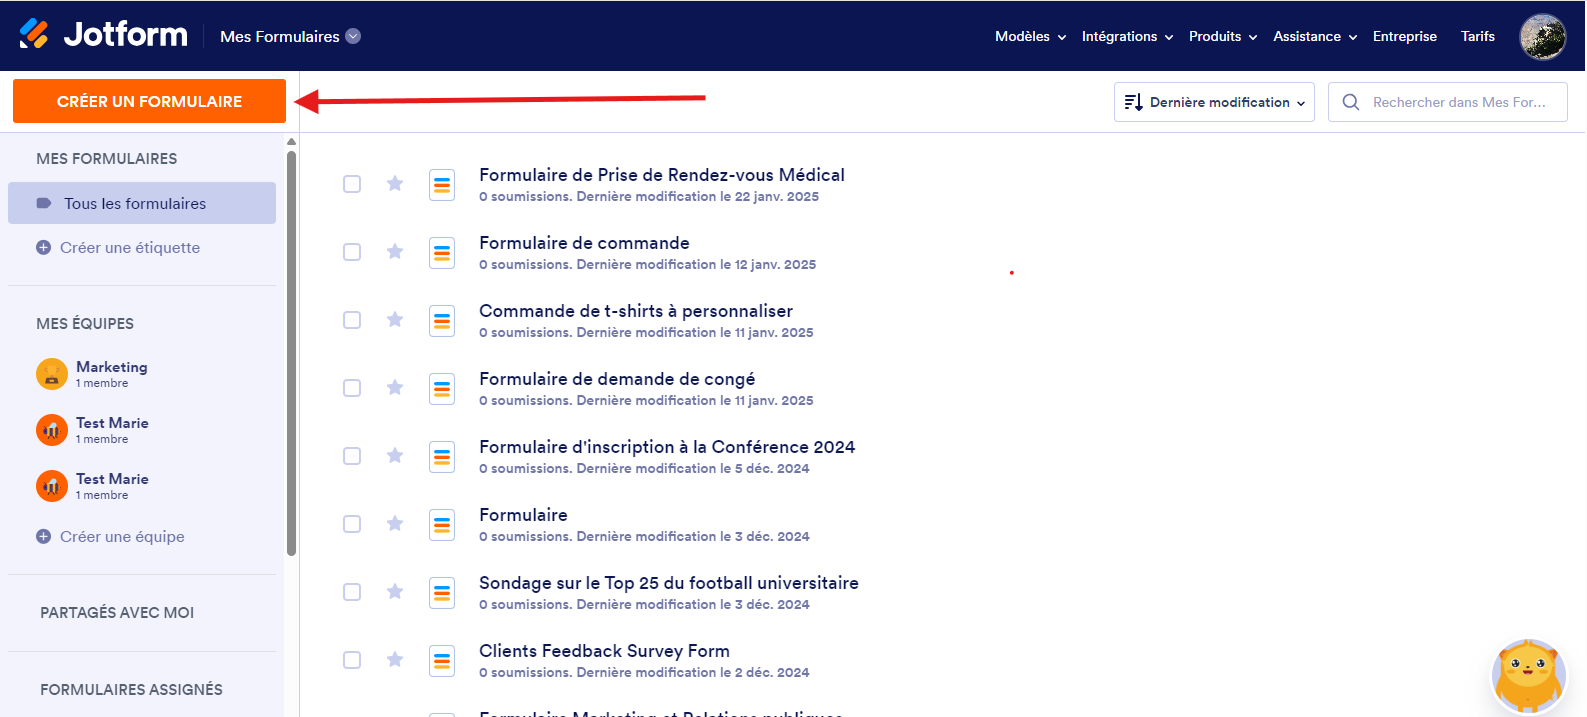
Task: Star Formulaire de Prise de Rendez-vous Médical
Action: coord(395,184)
